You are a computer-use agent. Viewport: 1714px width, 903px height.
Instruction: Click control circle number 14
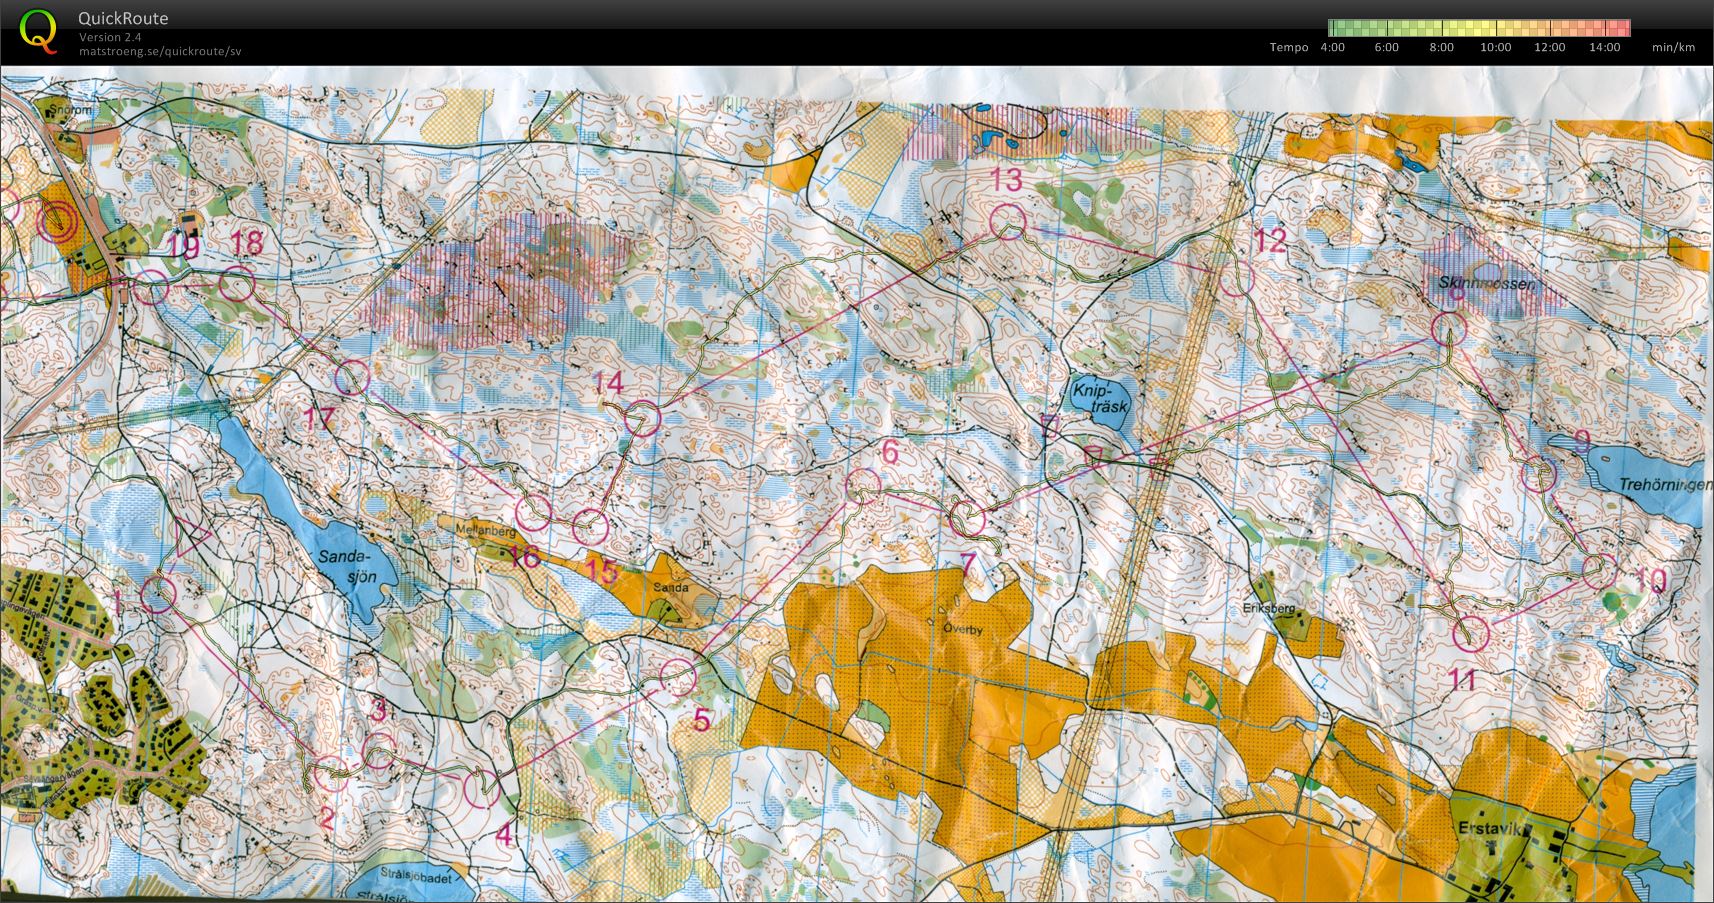point(643,419)
